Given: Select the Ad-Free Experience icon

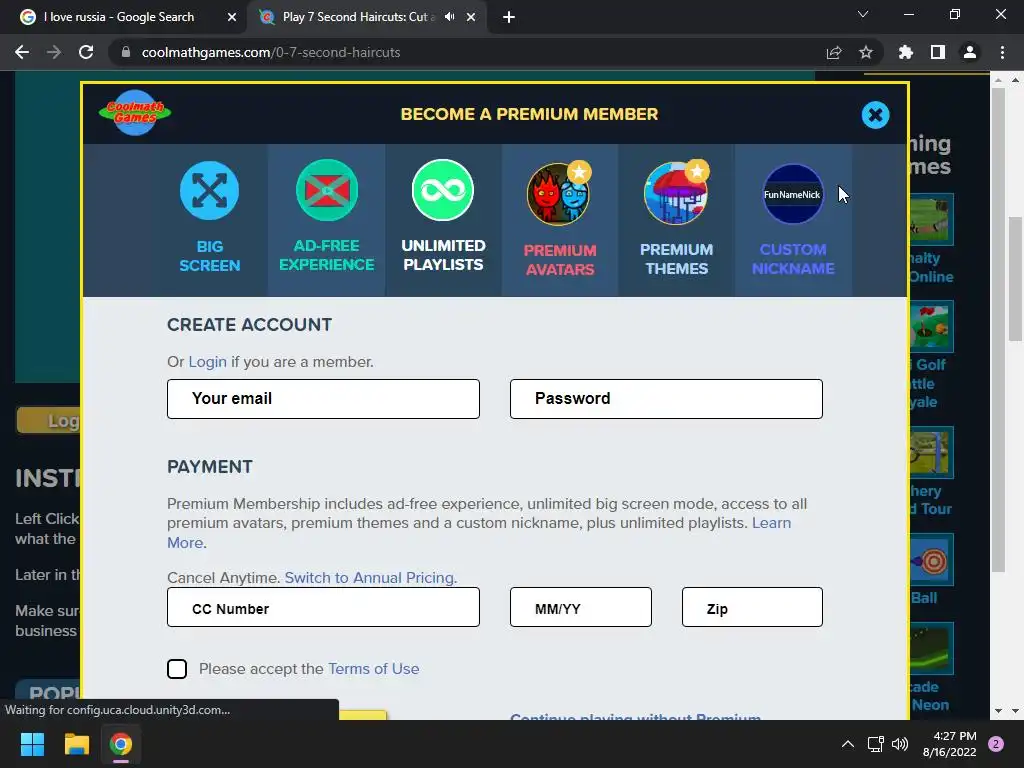Looking at the screenshot, I should 327,191.
